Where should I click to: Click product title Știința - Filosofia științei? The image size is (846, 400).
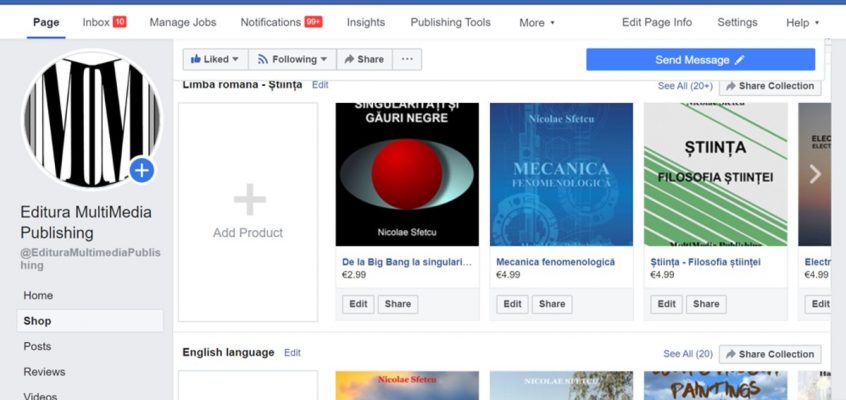tap(706, 262)
